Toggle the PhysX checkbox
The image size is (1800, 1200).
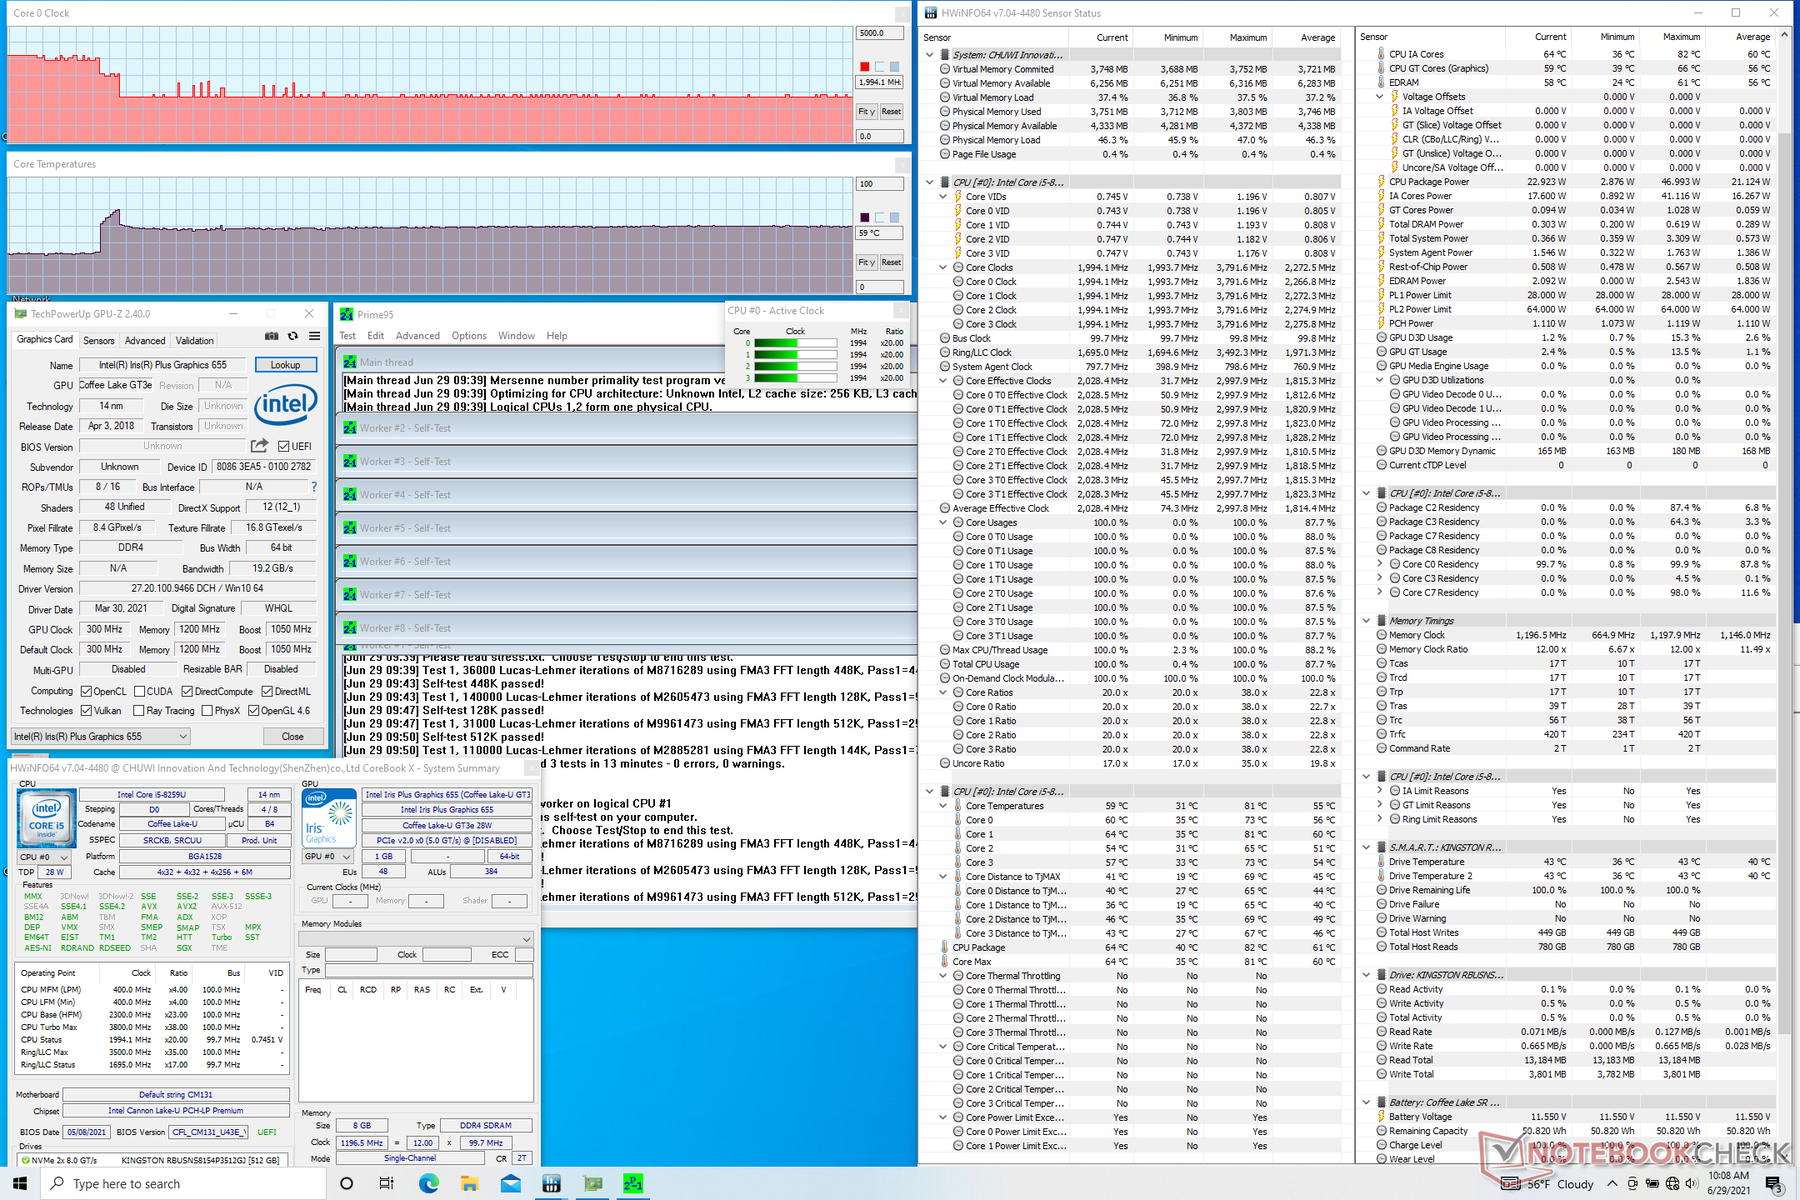[x=207, y=711]
